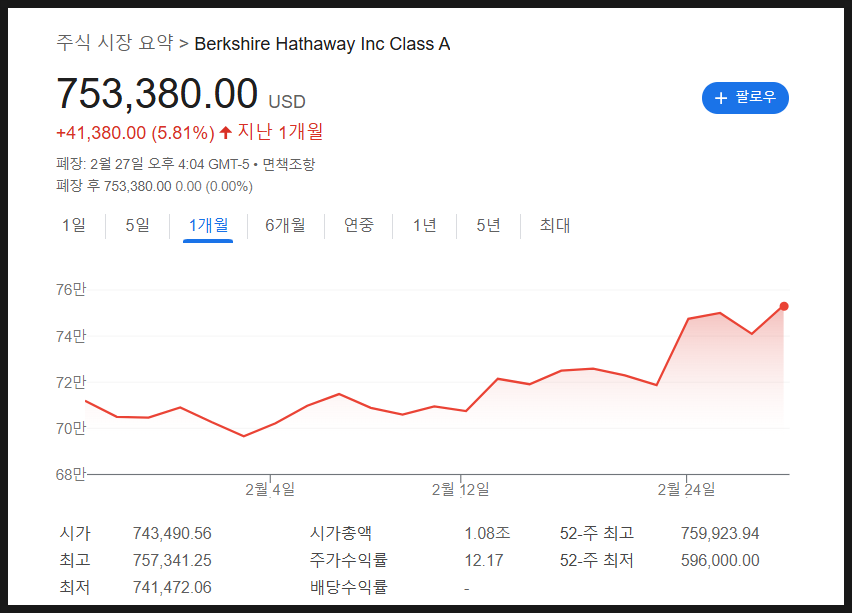This screenshot has width=852, height=613.
Task: Click the 최고 value 757,341.25
Action: click(x=172, y=560)
